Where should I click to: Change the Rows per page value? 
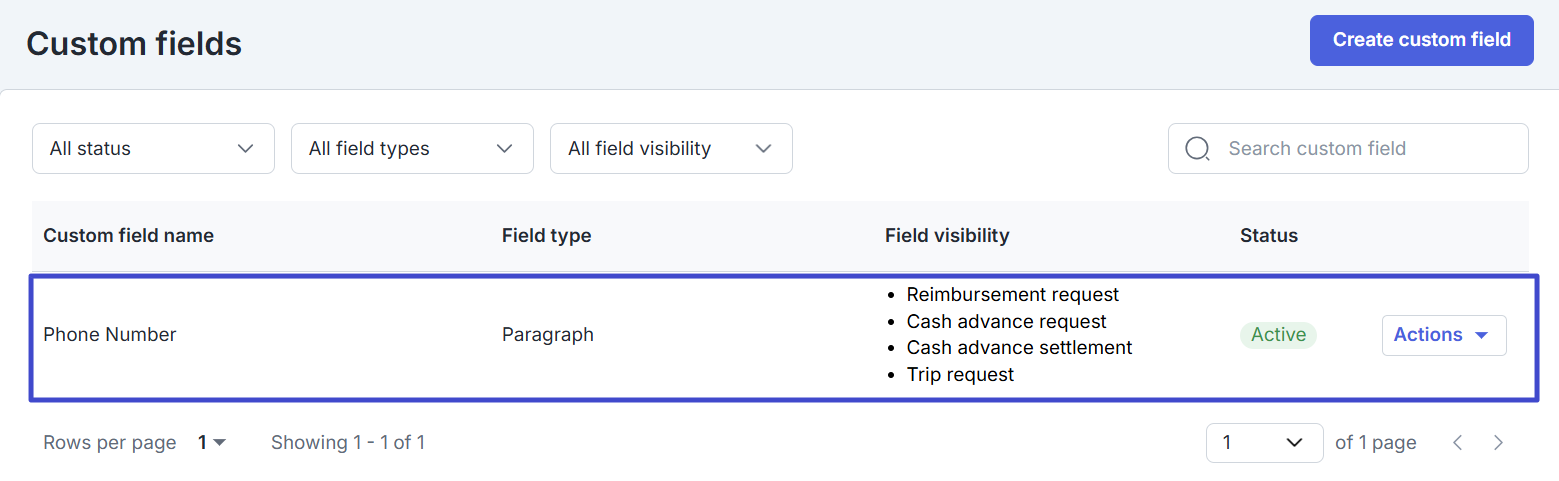click(212, 442)
